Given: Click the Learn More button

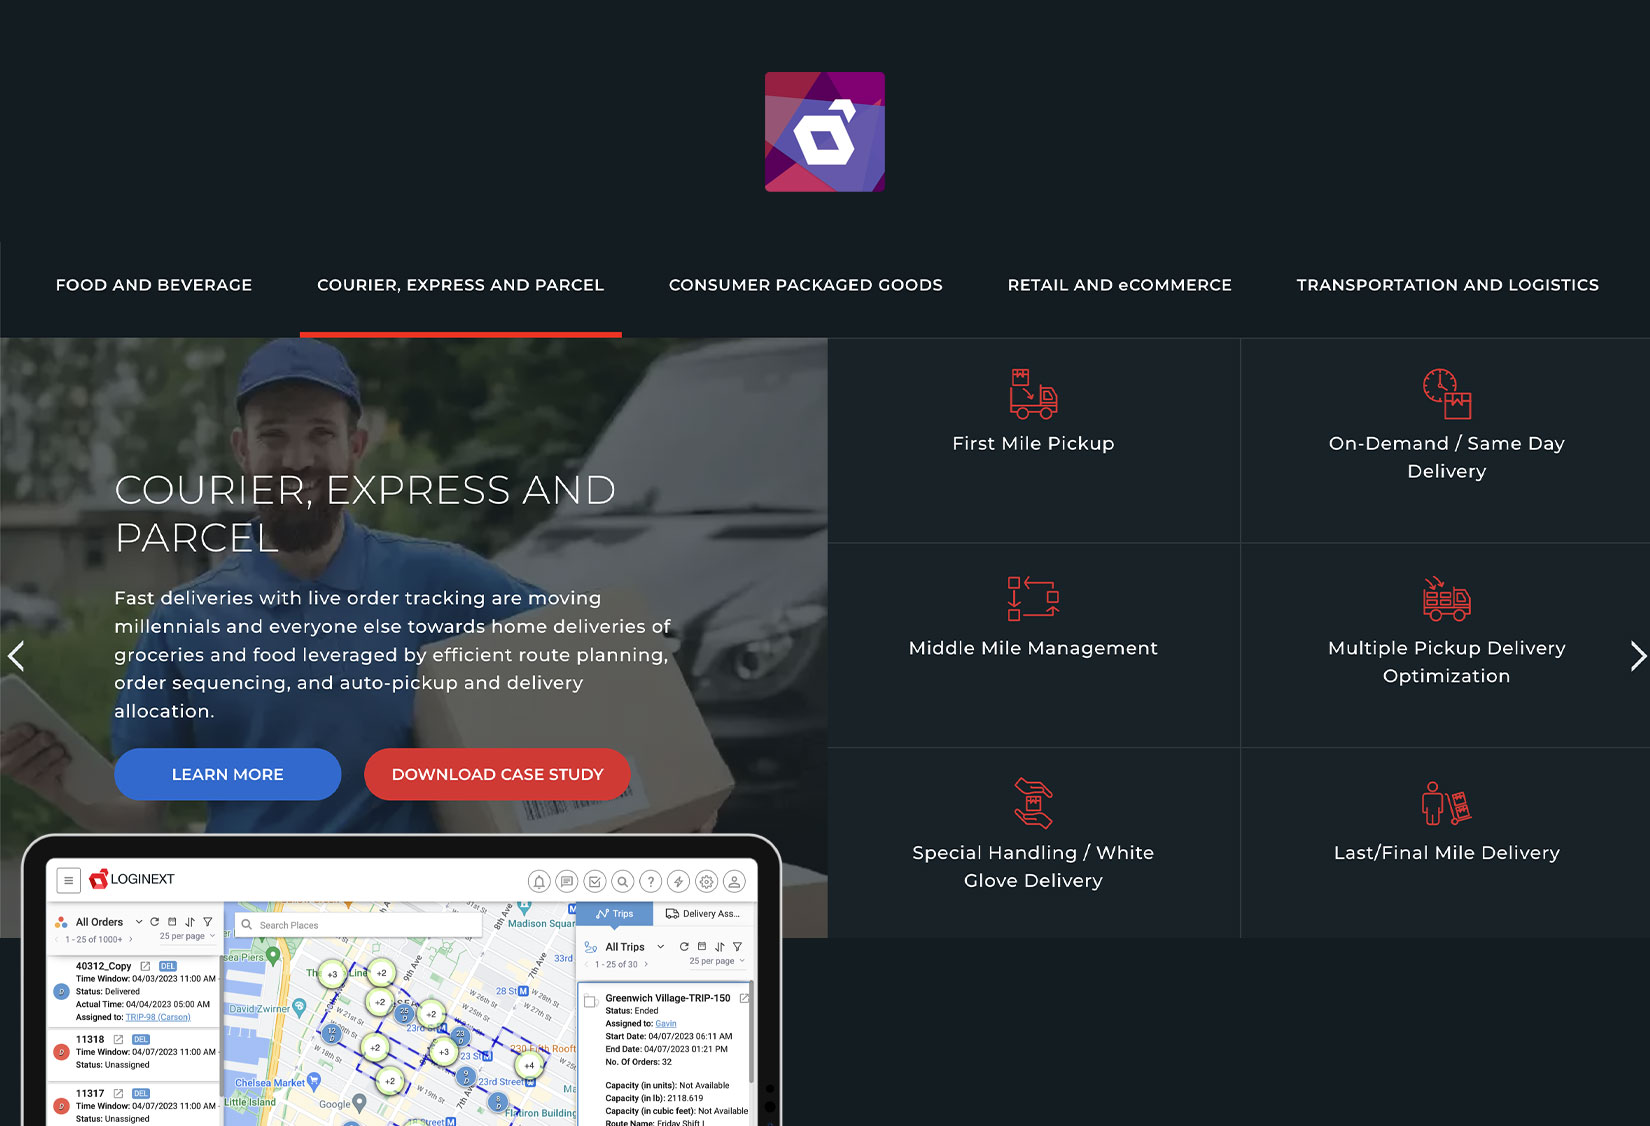Looking at the screenshot, I should point(227,774).
